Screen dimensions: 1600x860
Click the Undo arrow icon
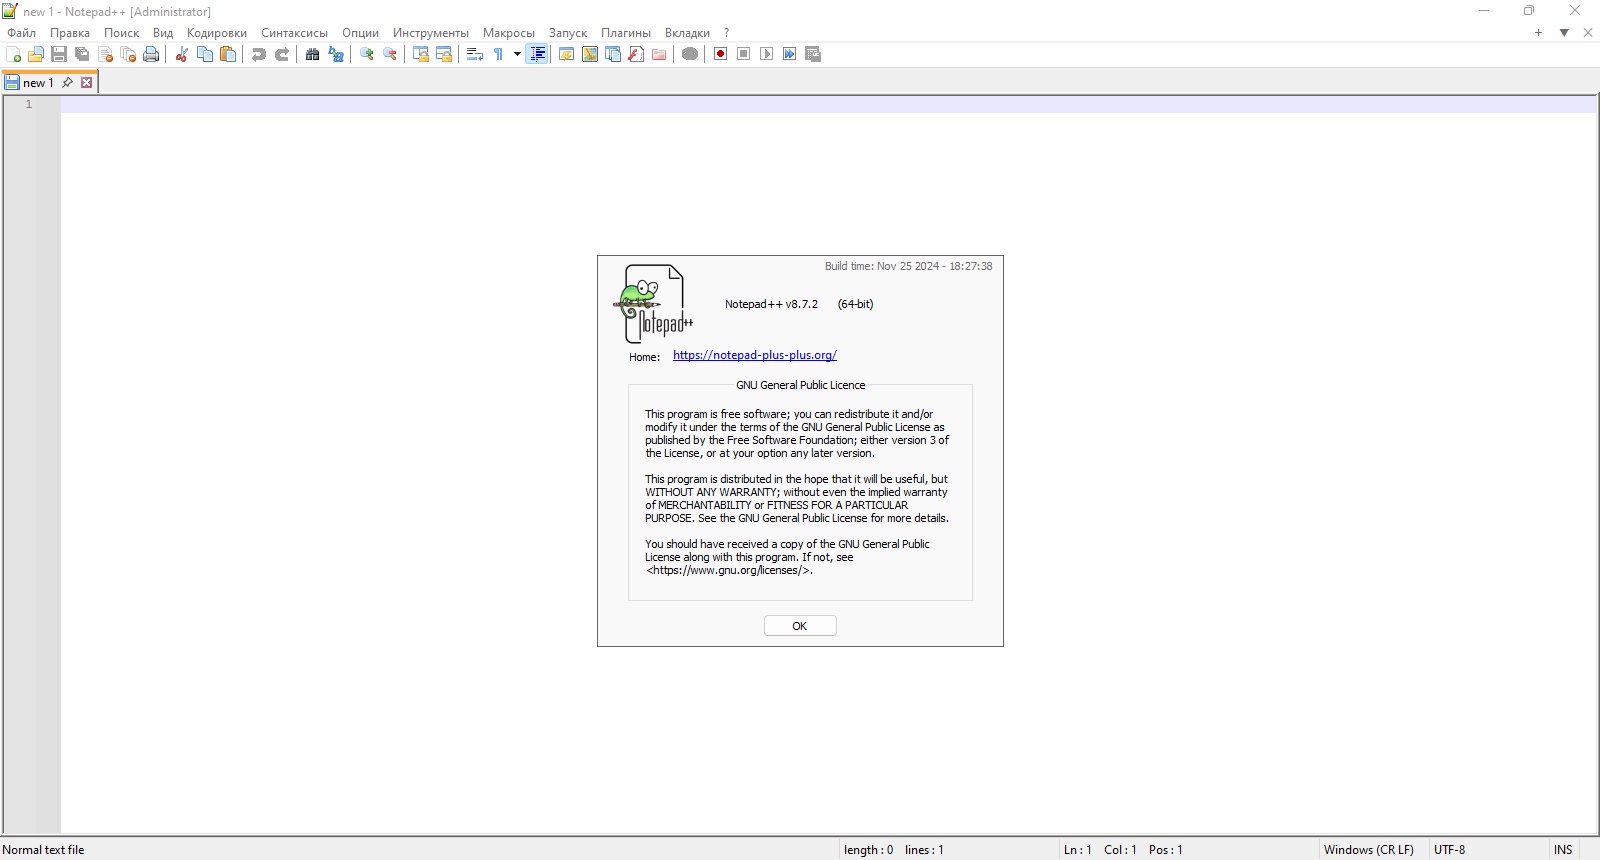coord(259,54)
